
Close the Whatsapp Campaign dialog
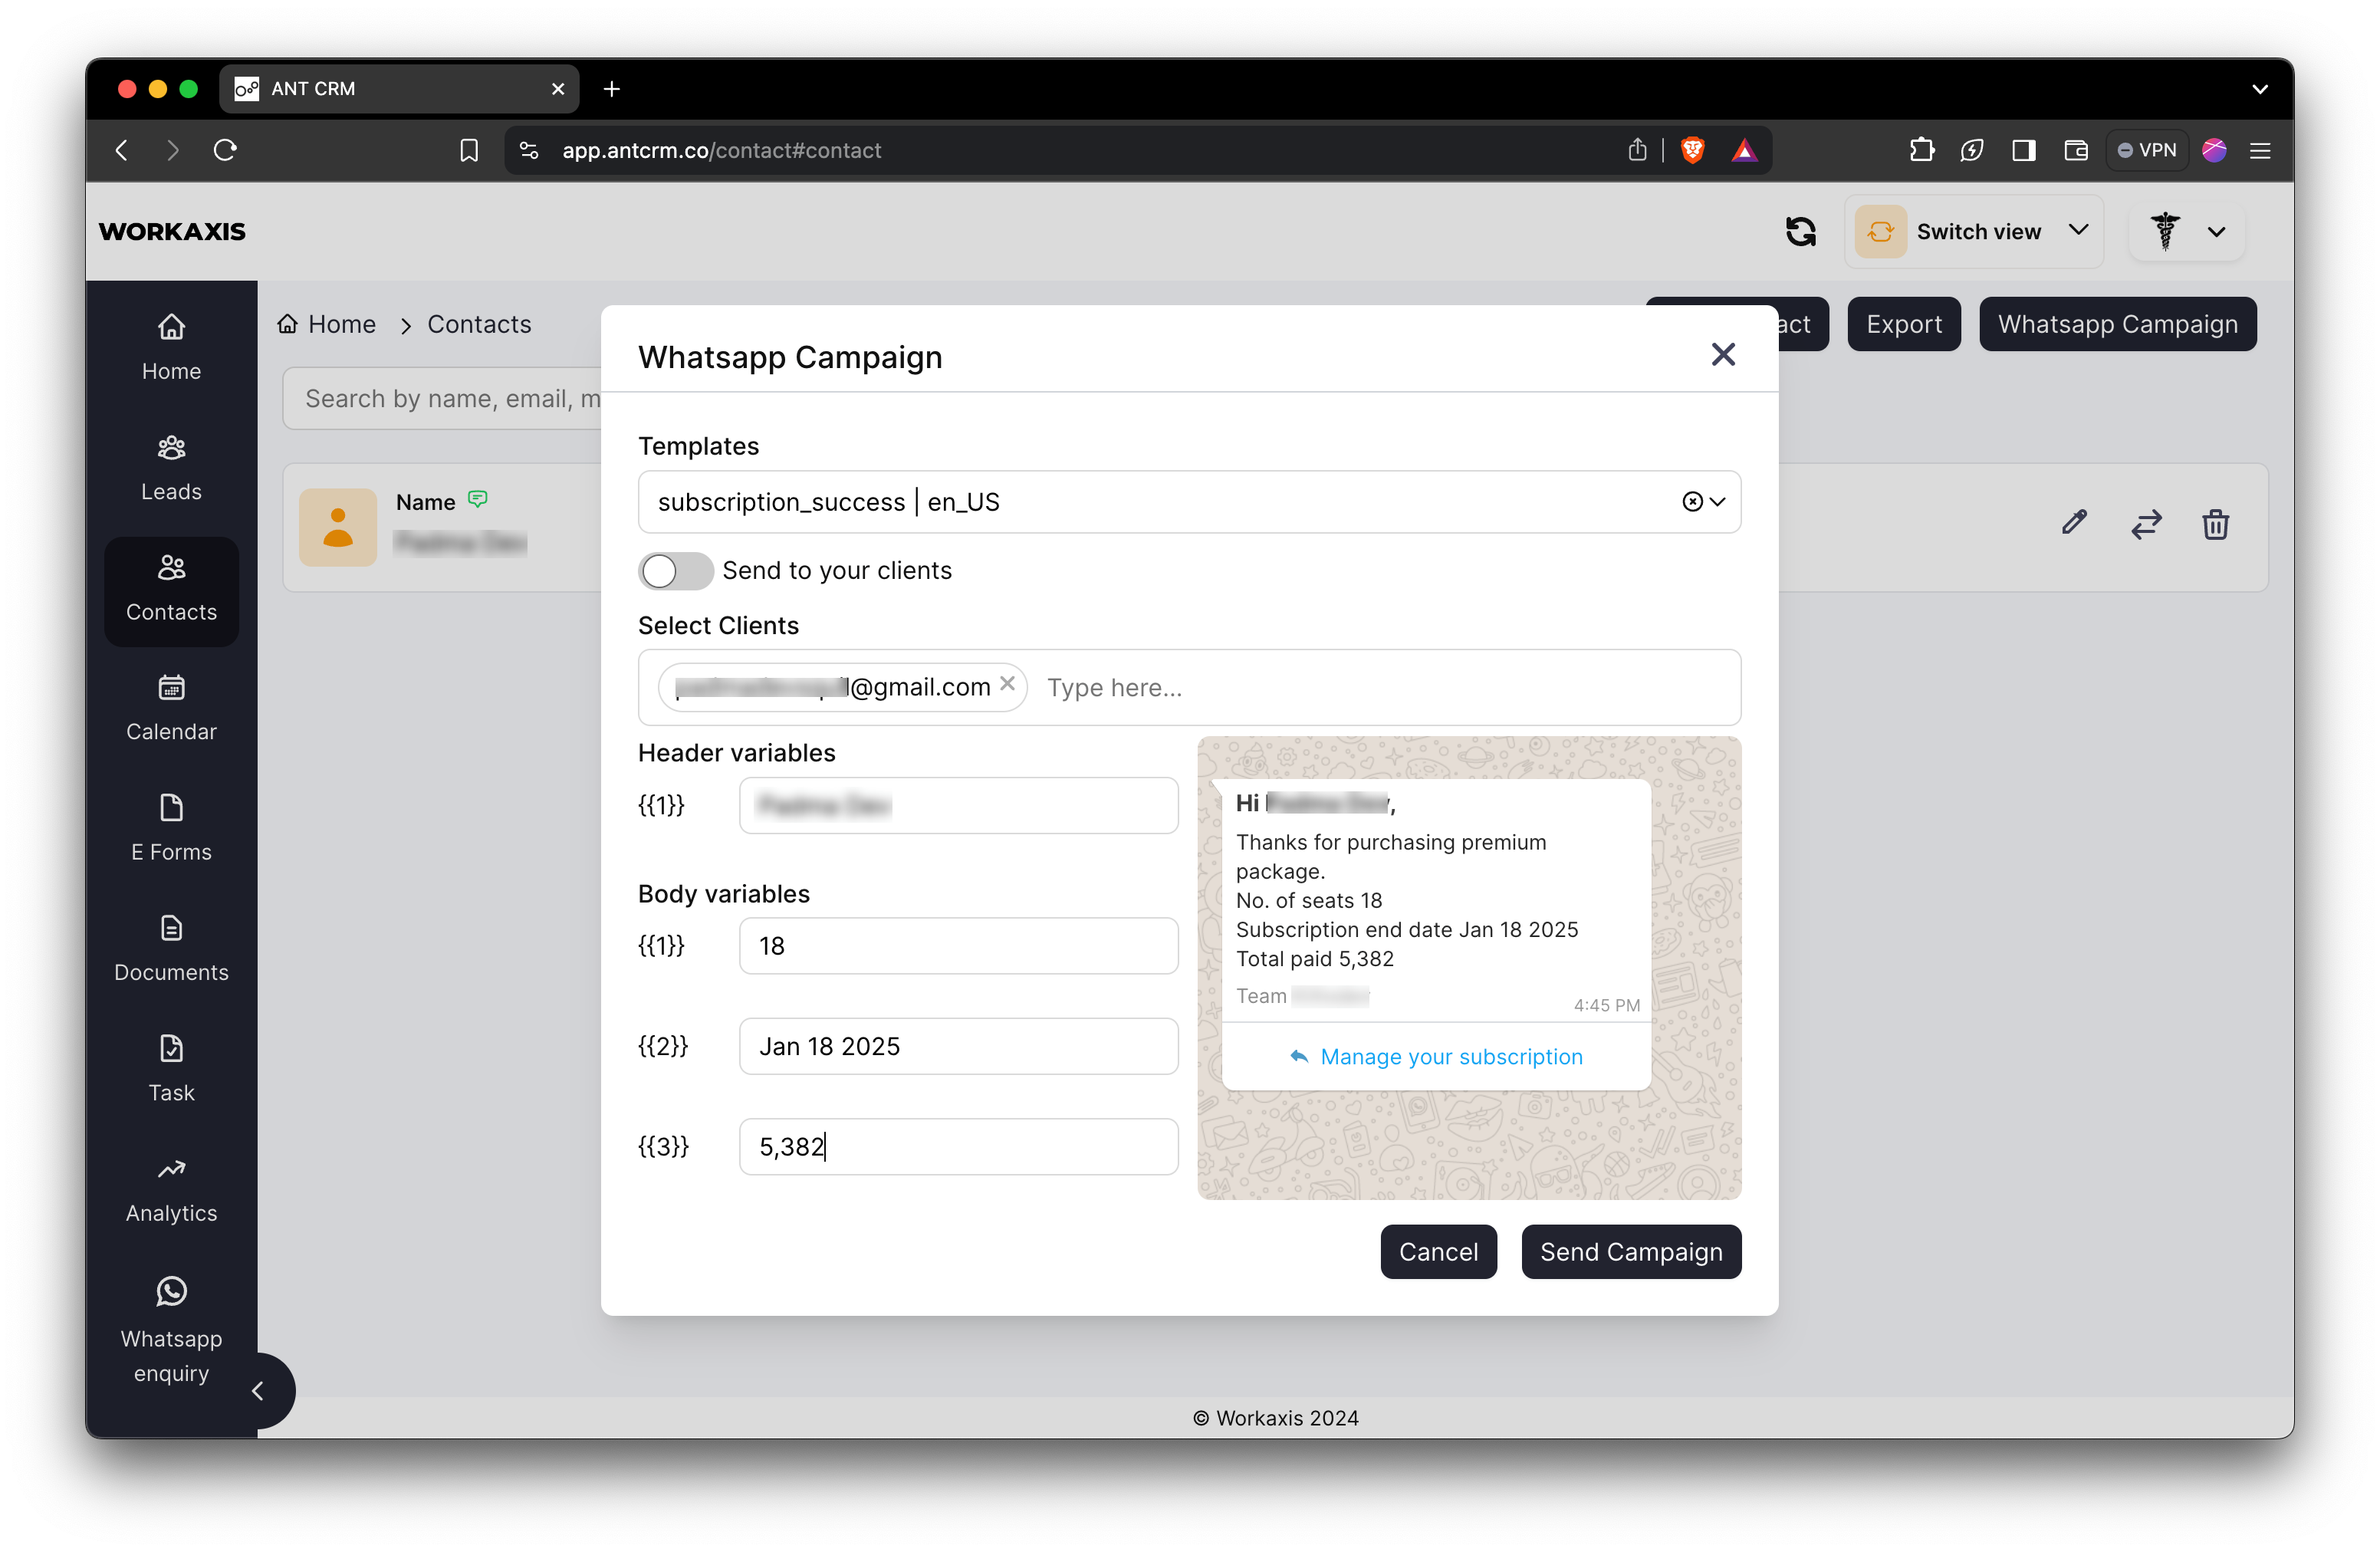tap(1722, 354)
